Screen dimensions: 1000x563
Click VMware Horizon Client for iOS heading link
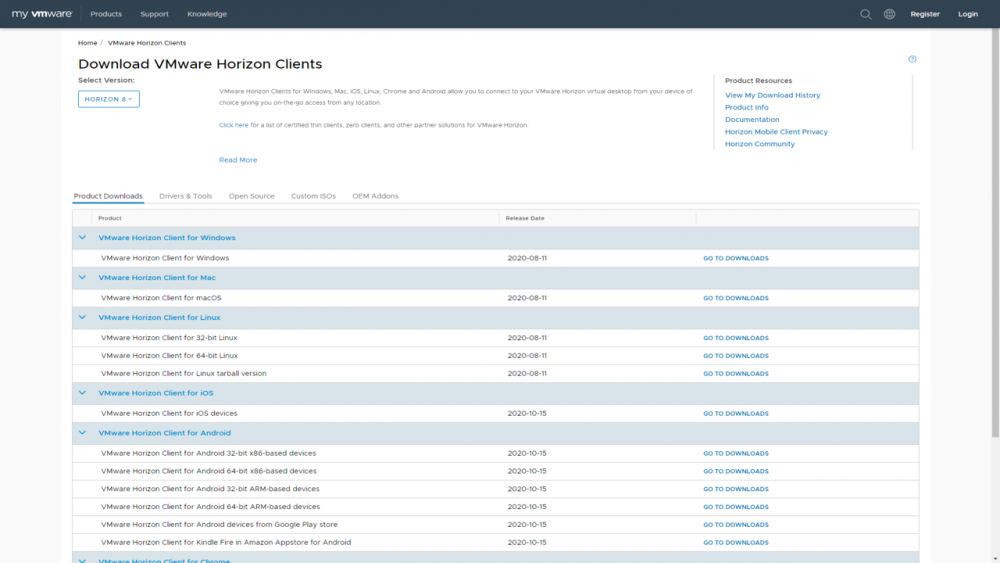click(156, 393)
